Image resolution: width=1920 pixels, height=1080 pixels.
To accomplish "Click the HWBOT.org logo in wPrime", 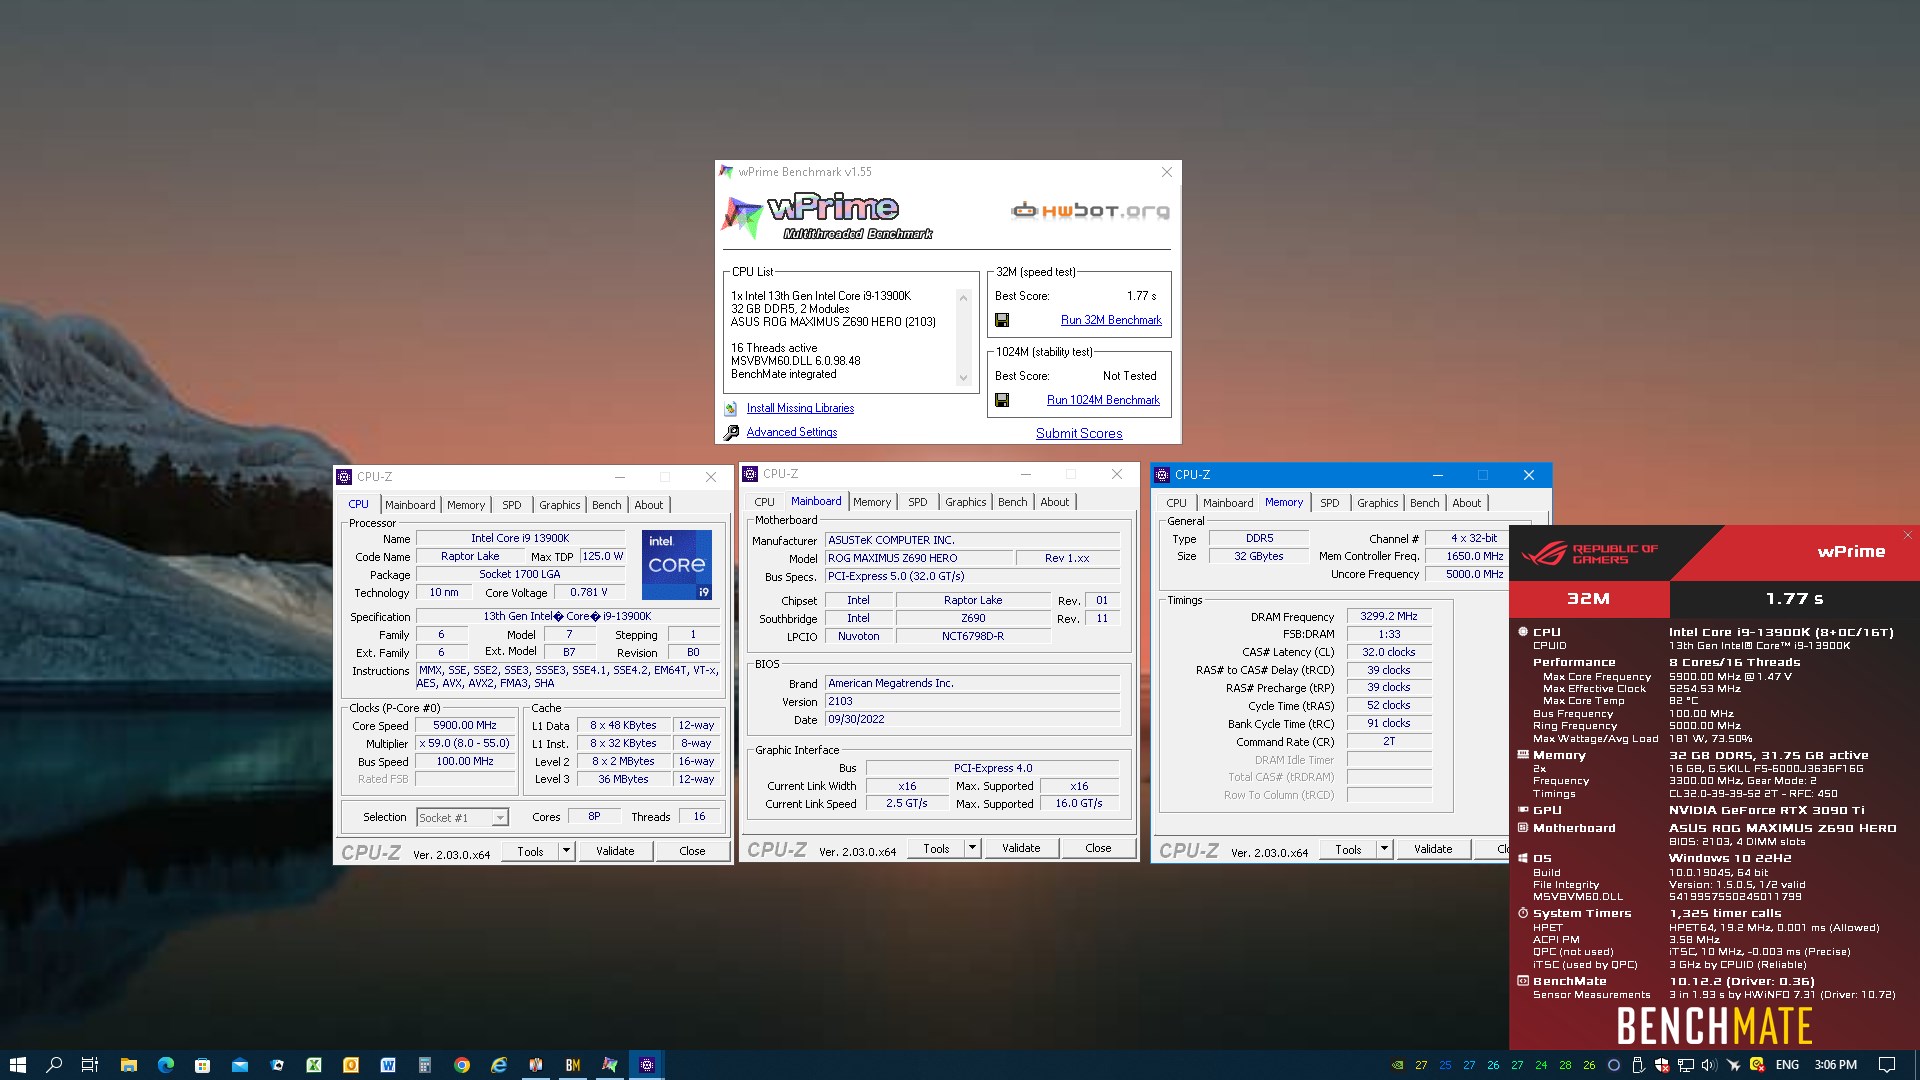I will [x=1090, y=210].
